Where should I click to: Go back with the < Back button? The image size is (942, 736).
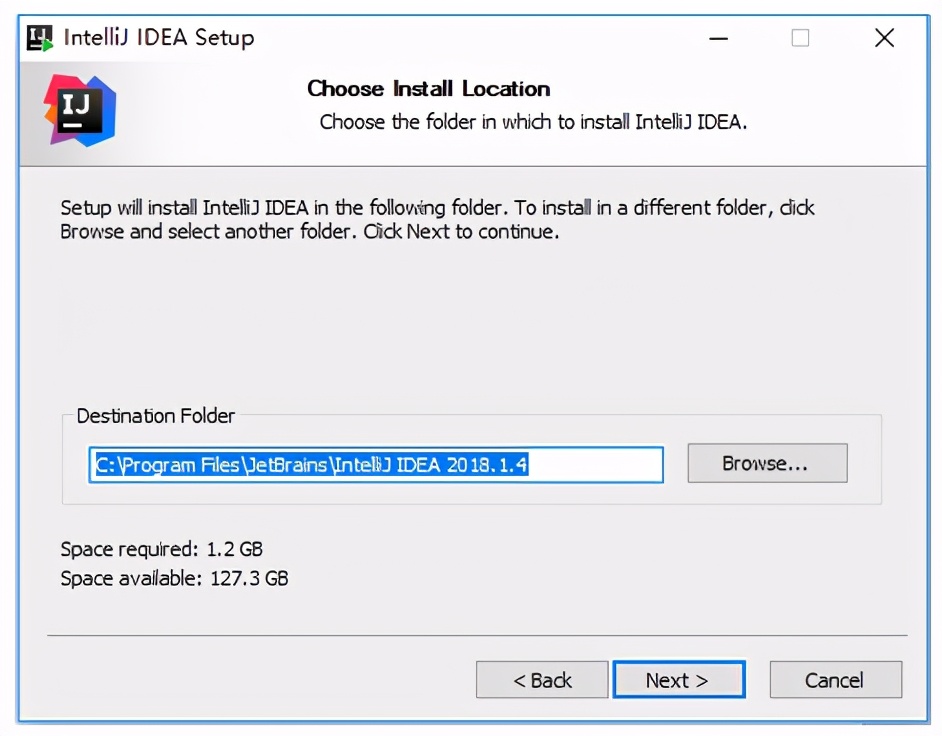542,680
